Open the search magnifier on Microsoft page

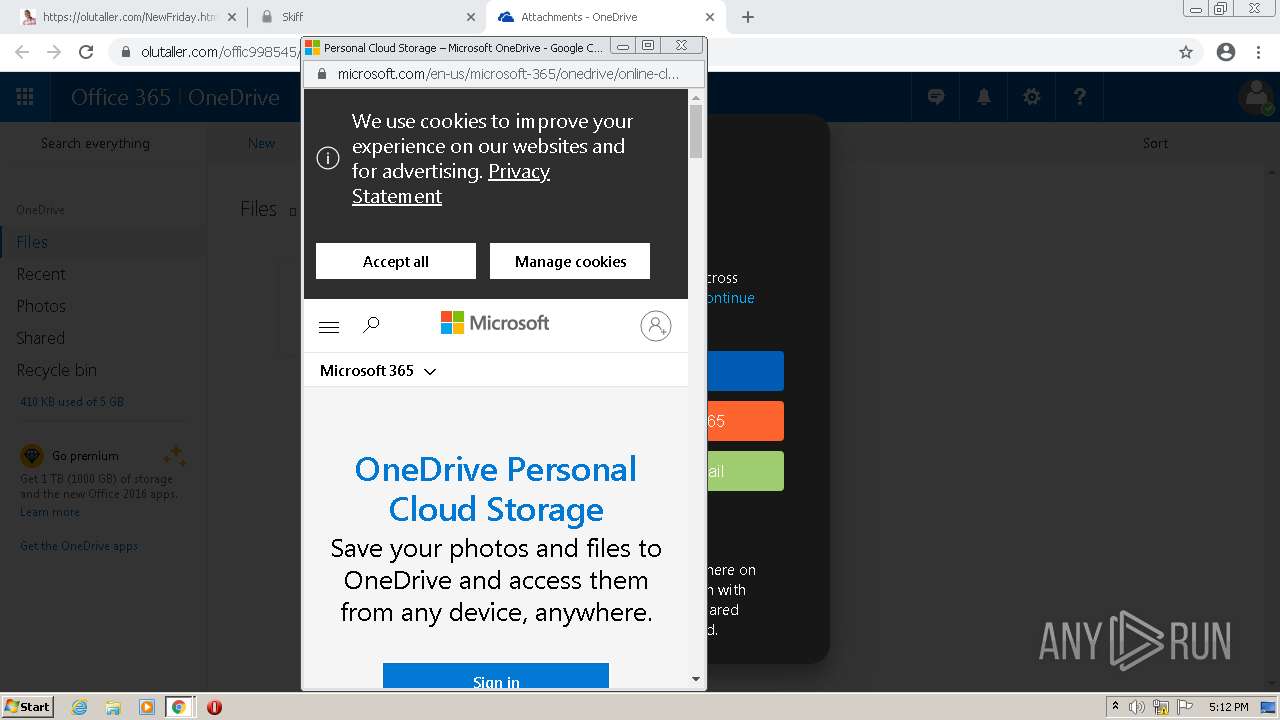click(371, 325)
